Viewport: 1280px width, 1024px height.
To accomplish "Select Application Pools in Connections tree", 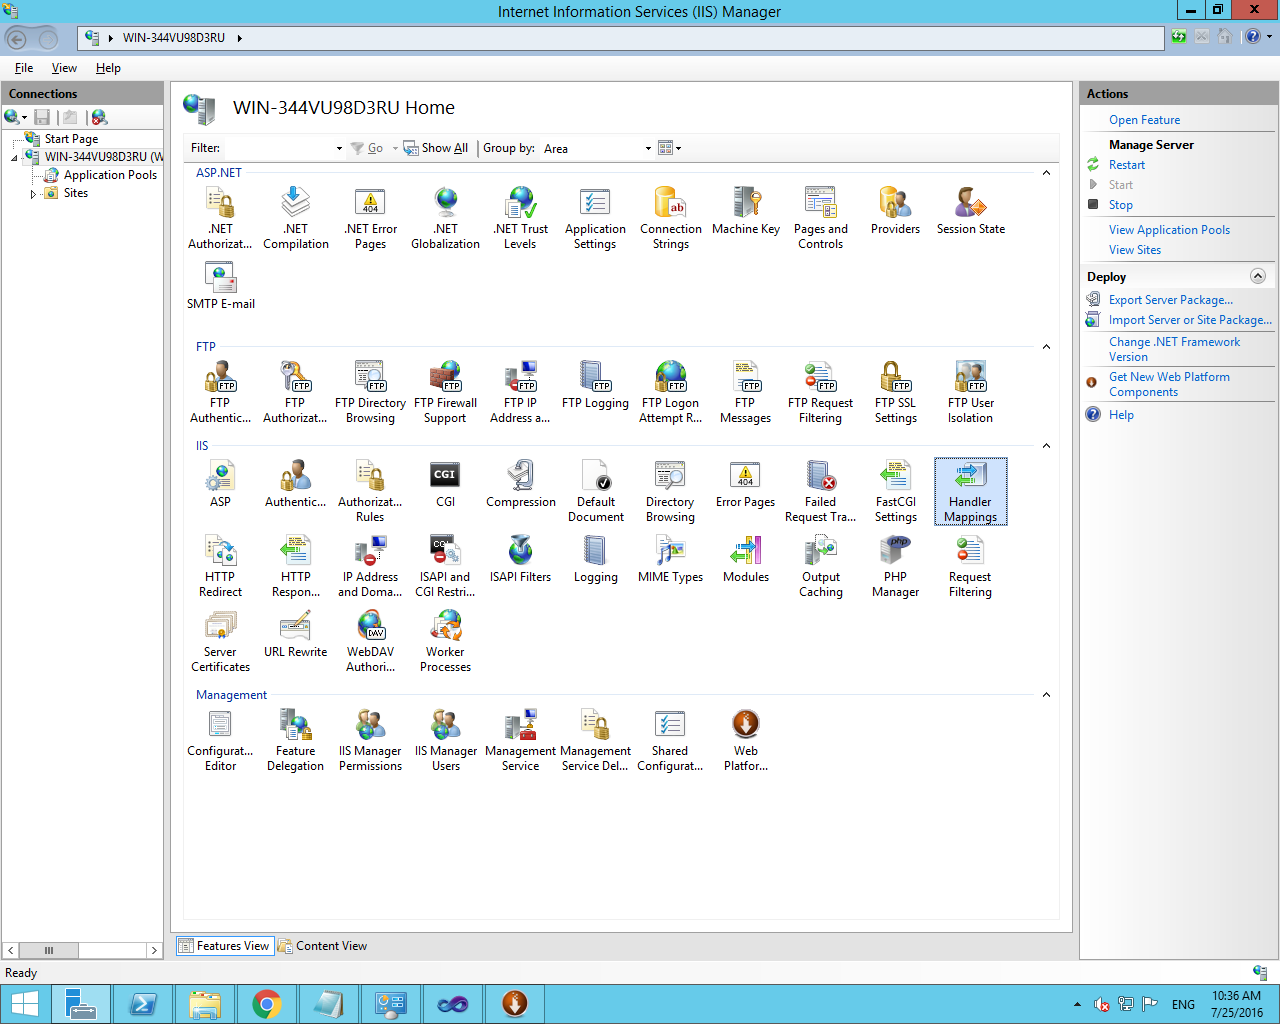I will pos(110,175).
